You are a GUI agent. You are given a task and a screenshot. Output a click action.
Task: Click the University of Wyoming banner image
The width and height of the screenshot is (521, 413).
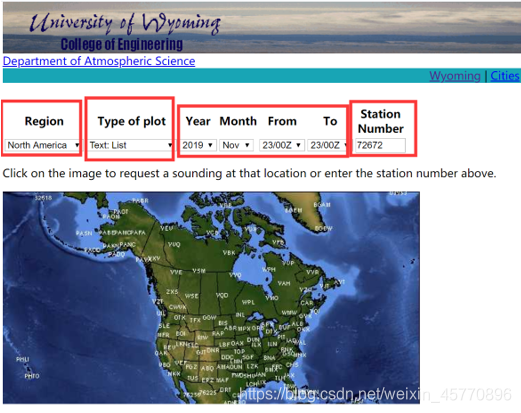(x=262, y=27)
